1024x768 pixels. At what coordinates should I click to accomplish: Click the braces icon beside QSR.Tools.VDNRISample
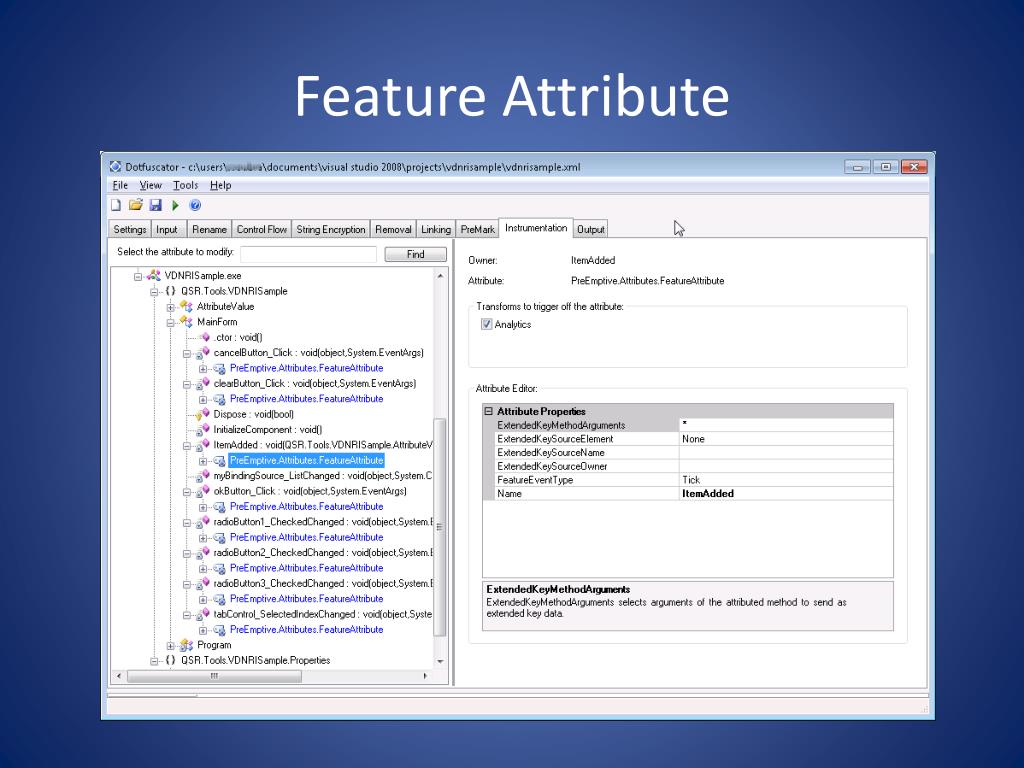click(170, 291)
